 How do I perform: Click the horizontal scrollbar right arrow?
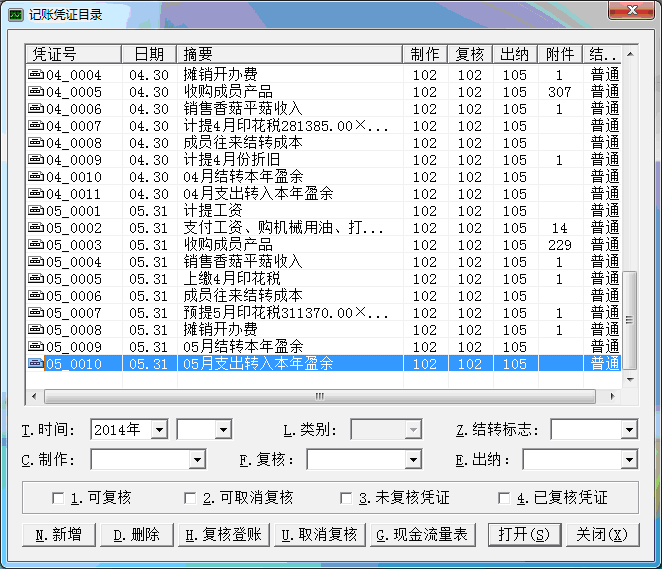coord(612,396)
